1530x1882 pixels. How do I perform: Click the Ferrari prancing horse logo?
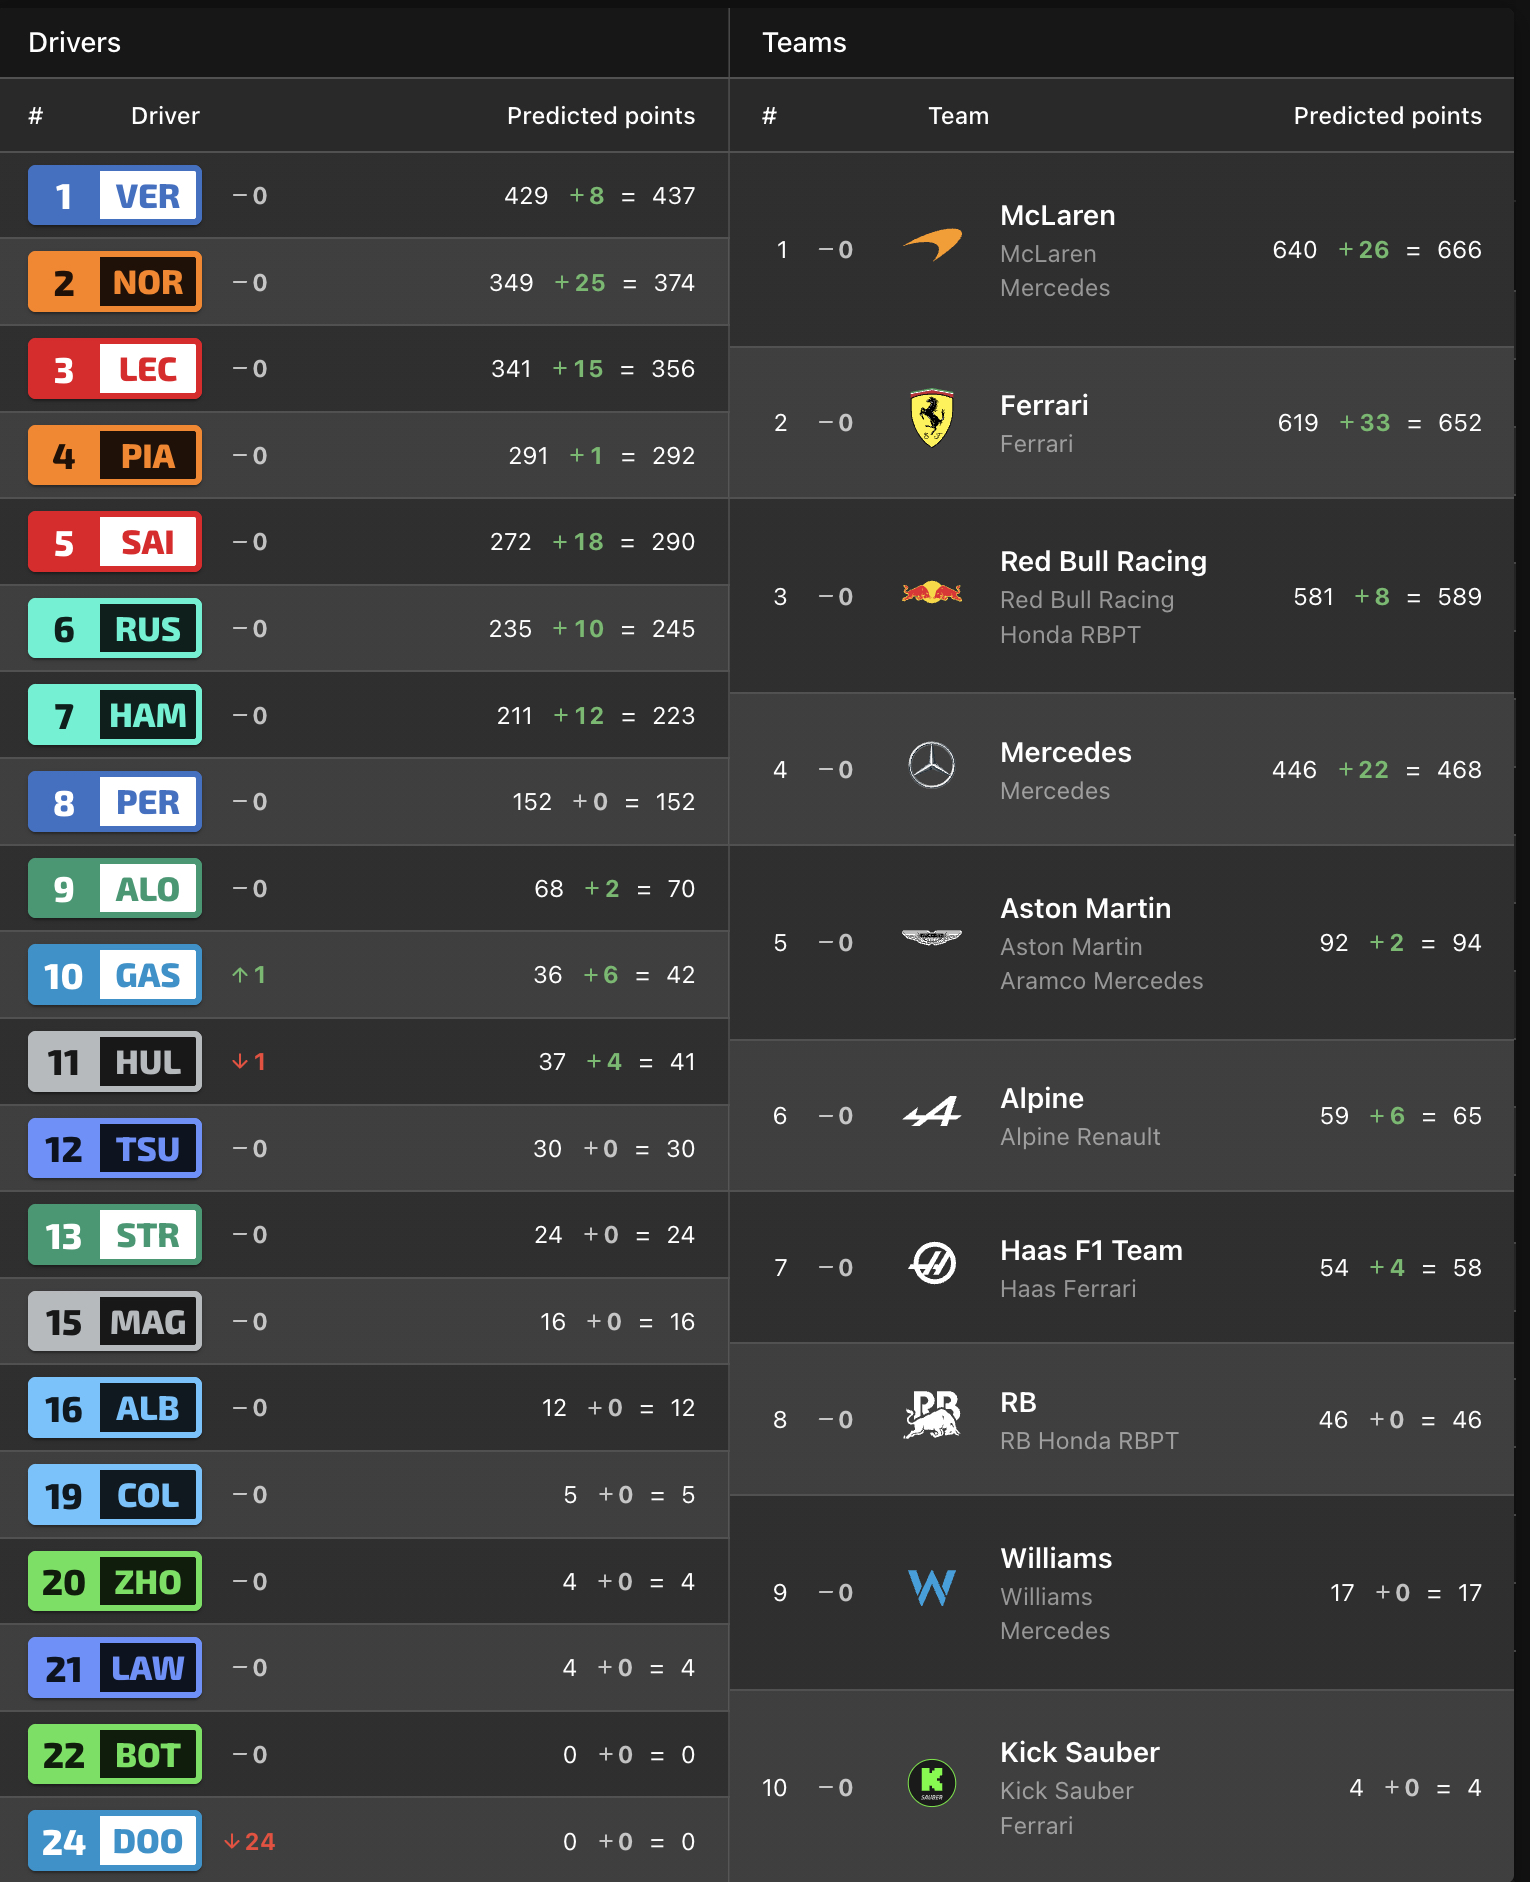932,418
